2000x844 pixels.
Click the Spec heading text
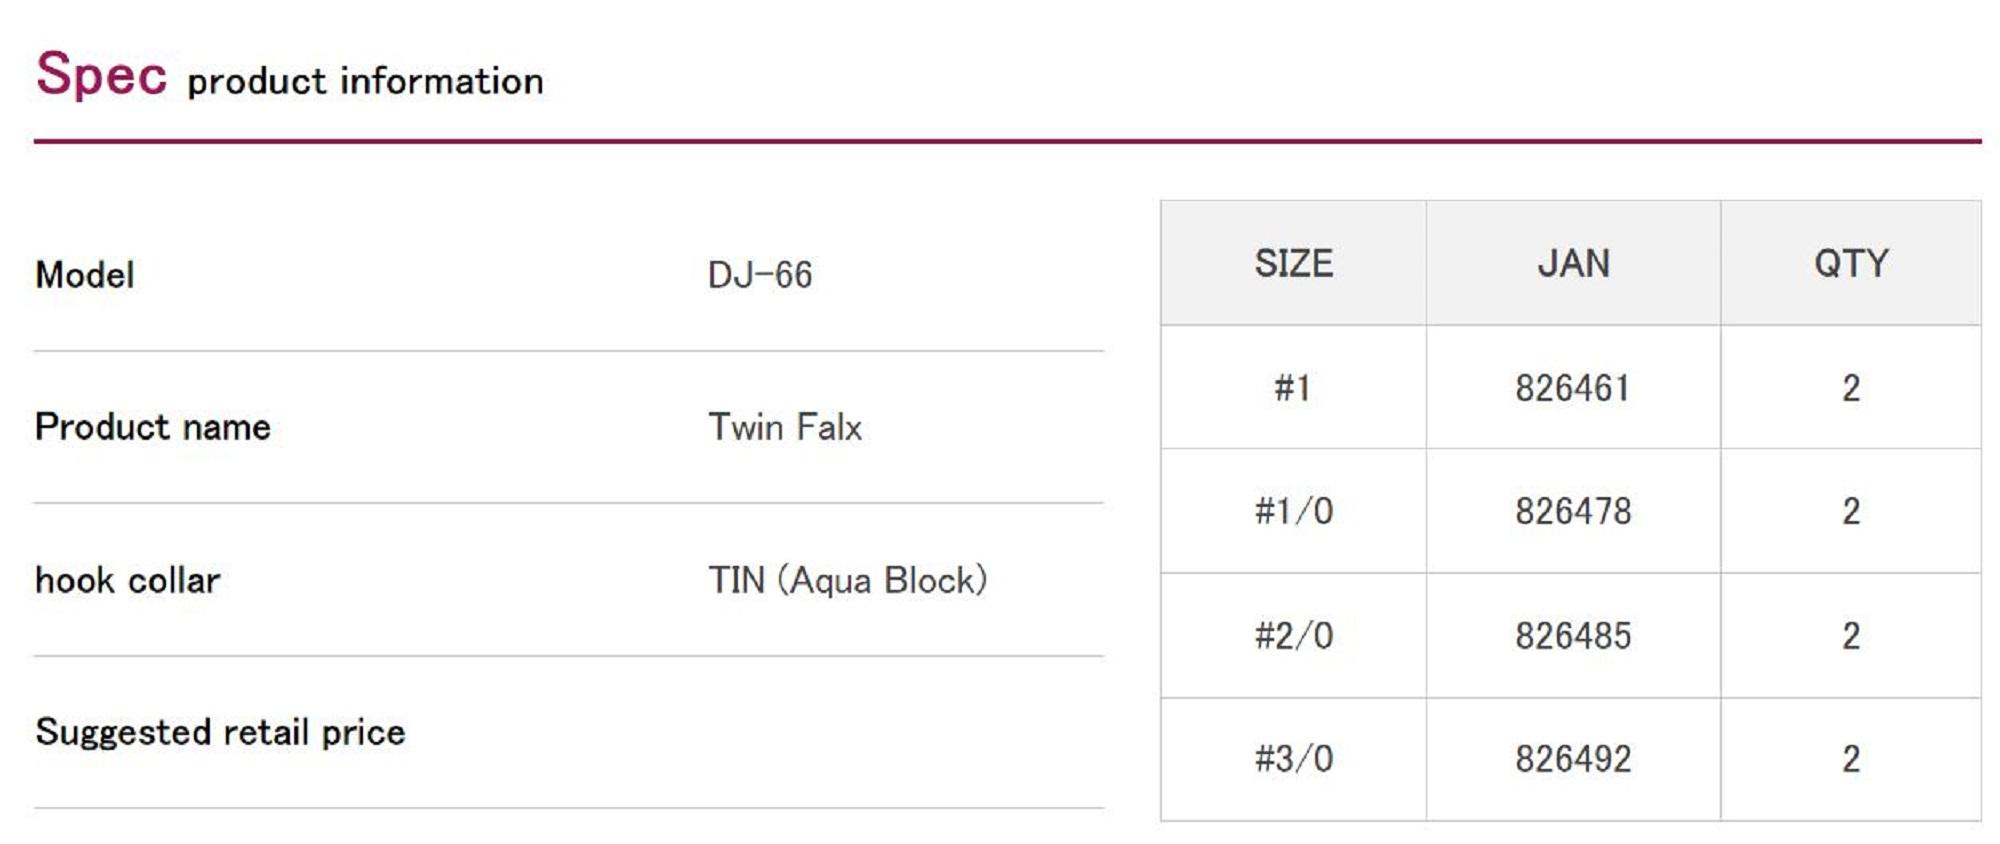pyautogui.click(x=101, y=75)
